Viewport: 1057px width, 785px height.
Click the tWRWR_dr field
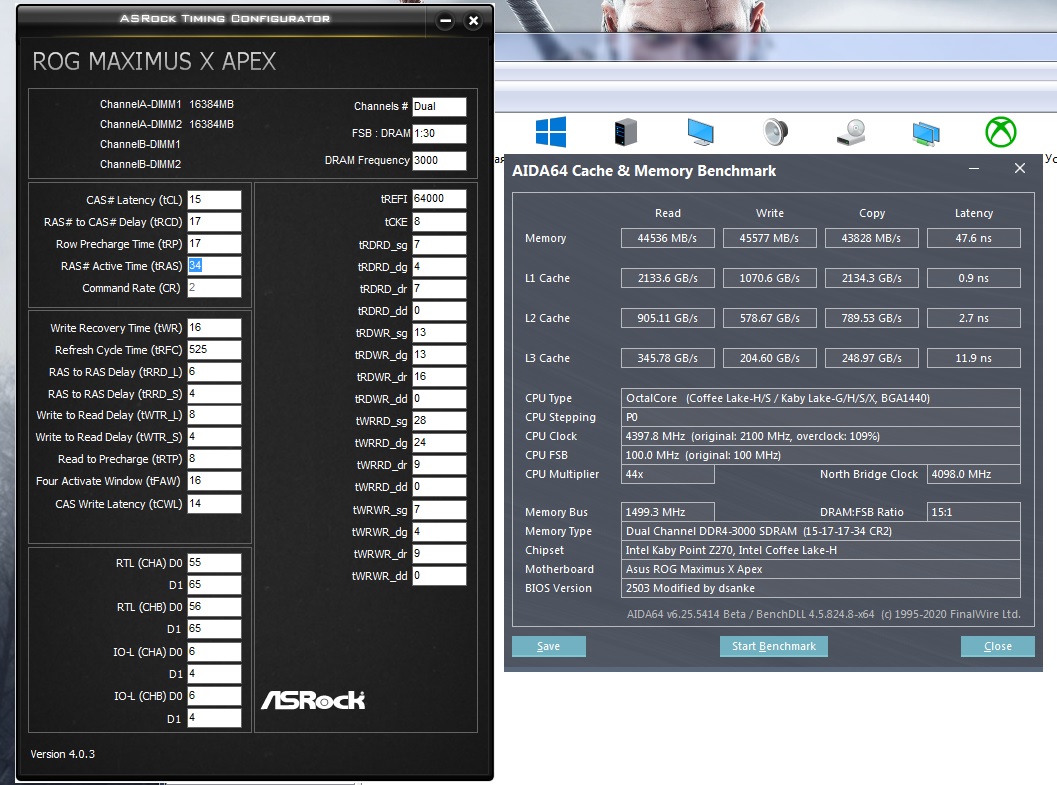tap(439, 554)
